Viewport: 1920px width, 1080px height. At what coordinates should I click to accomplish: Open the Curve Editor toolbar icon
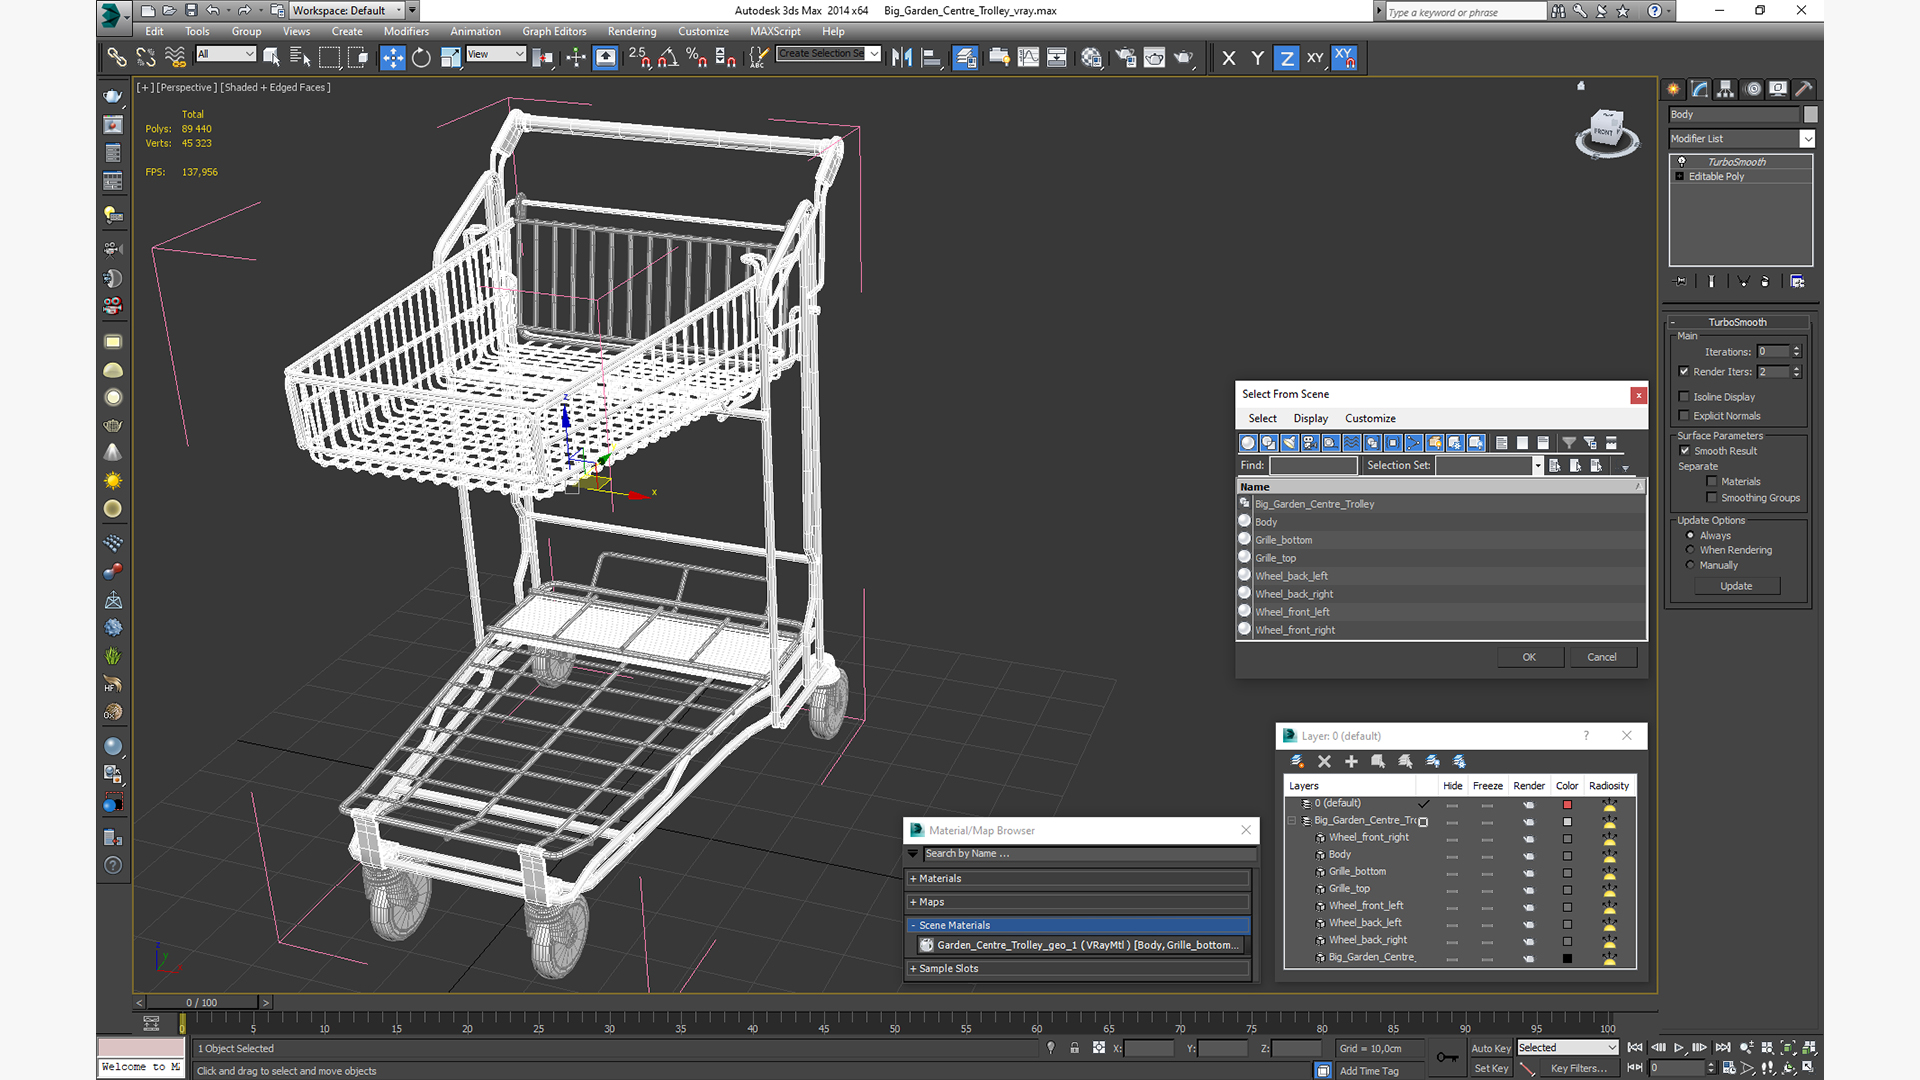tap(1028, 58)
